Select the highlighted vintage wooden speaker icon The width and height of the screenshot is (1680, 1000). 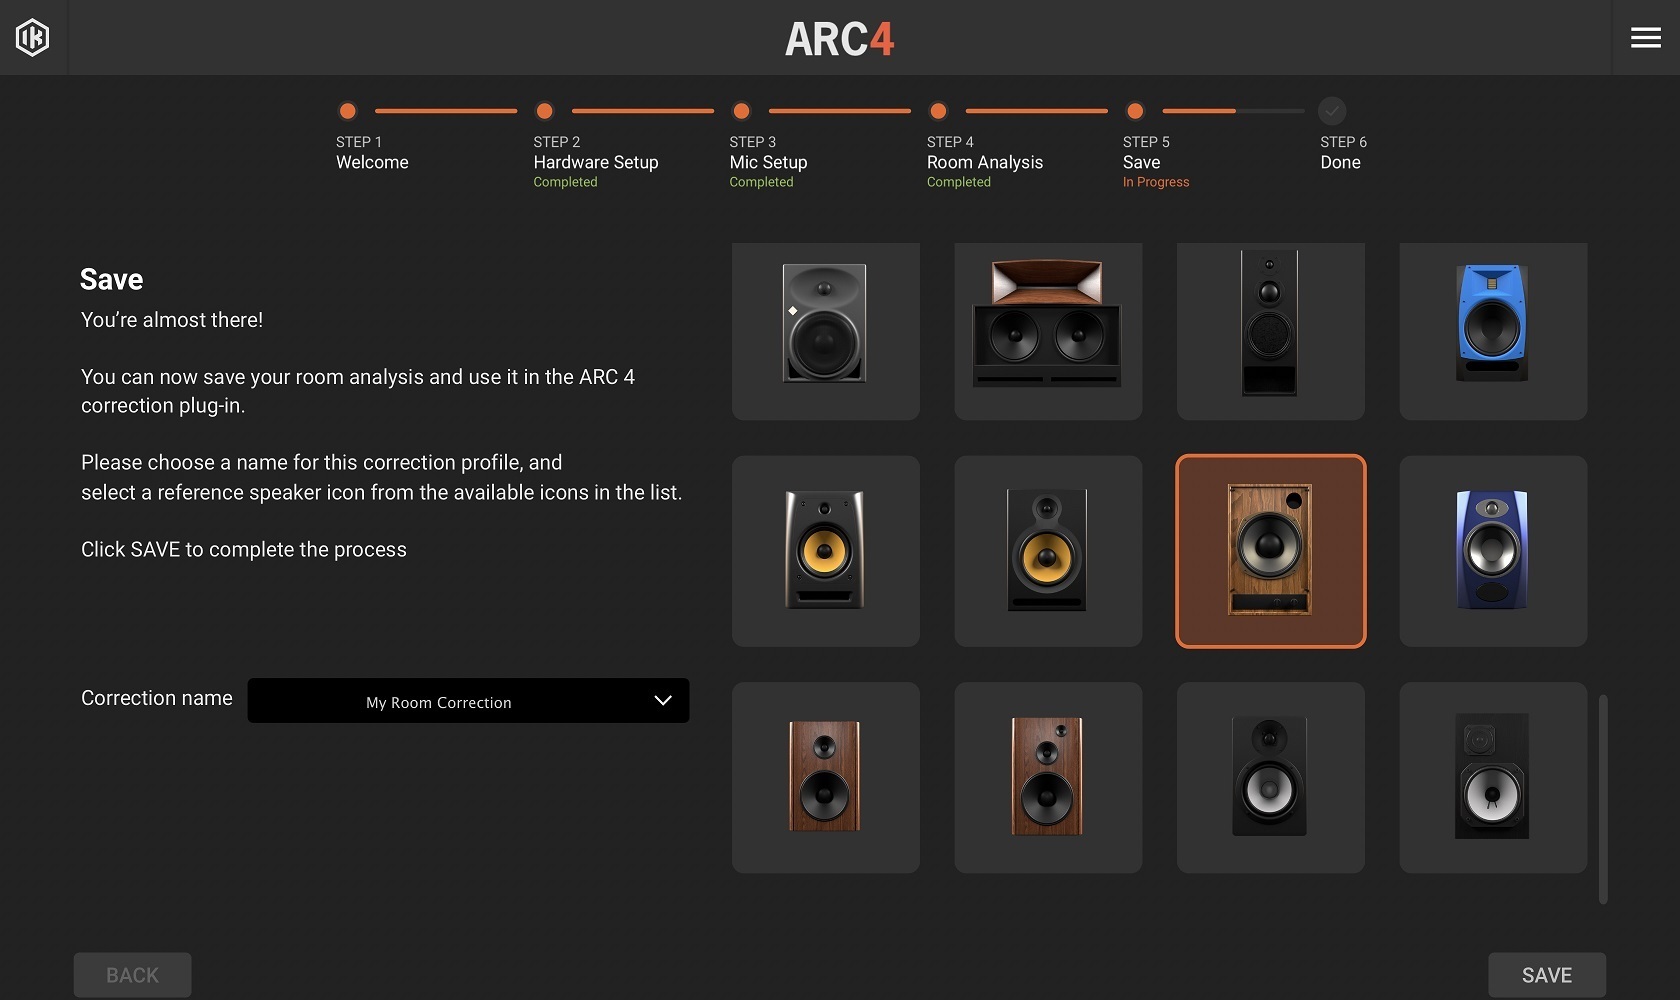coord(1270,551)
